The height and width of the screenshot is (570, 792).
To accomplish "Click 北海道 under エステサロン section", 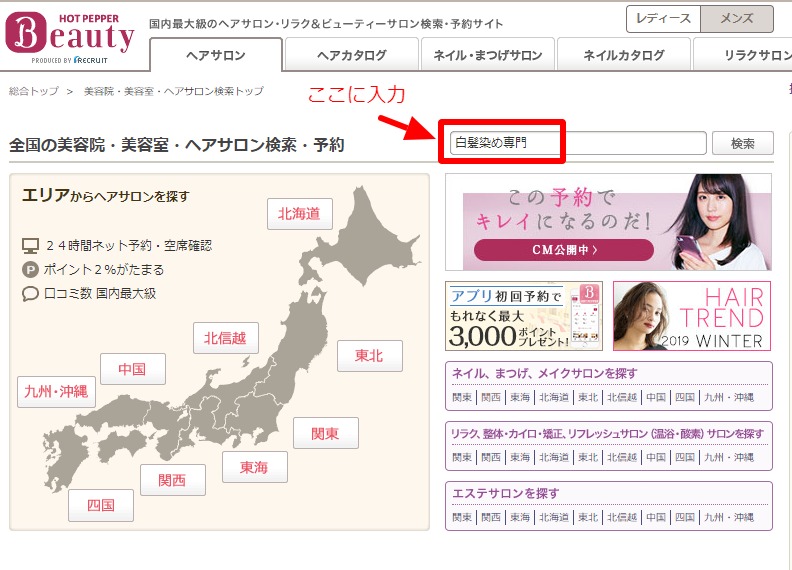I will tap(554, 517).
